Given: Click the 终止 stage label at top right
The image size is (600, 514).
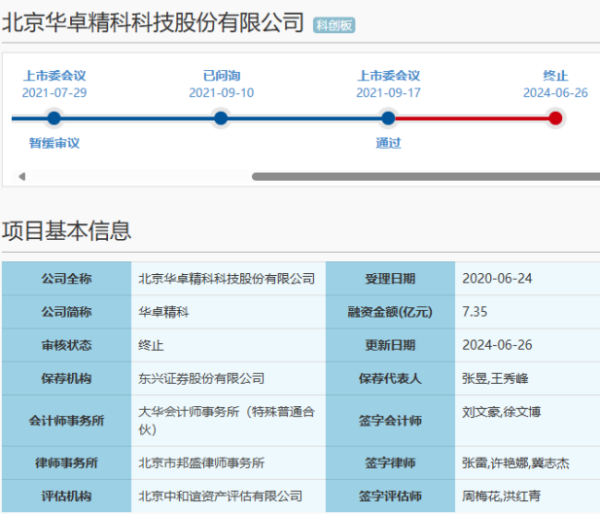Looking at the screenshot, I should [x=555, y=76].
